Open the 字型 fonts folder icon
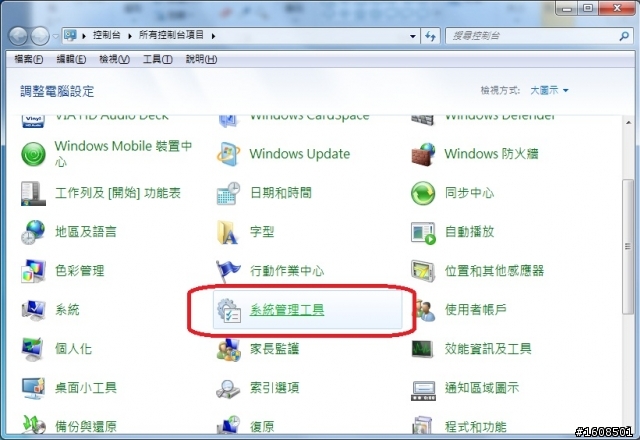640x440 pixels. point(228,232)
